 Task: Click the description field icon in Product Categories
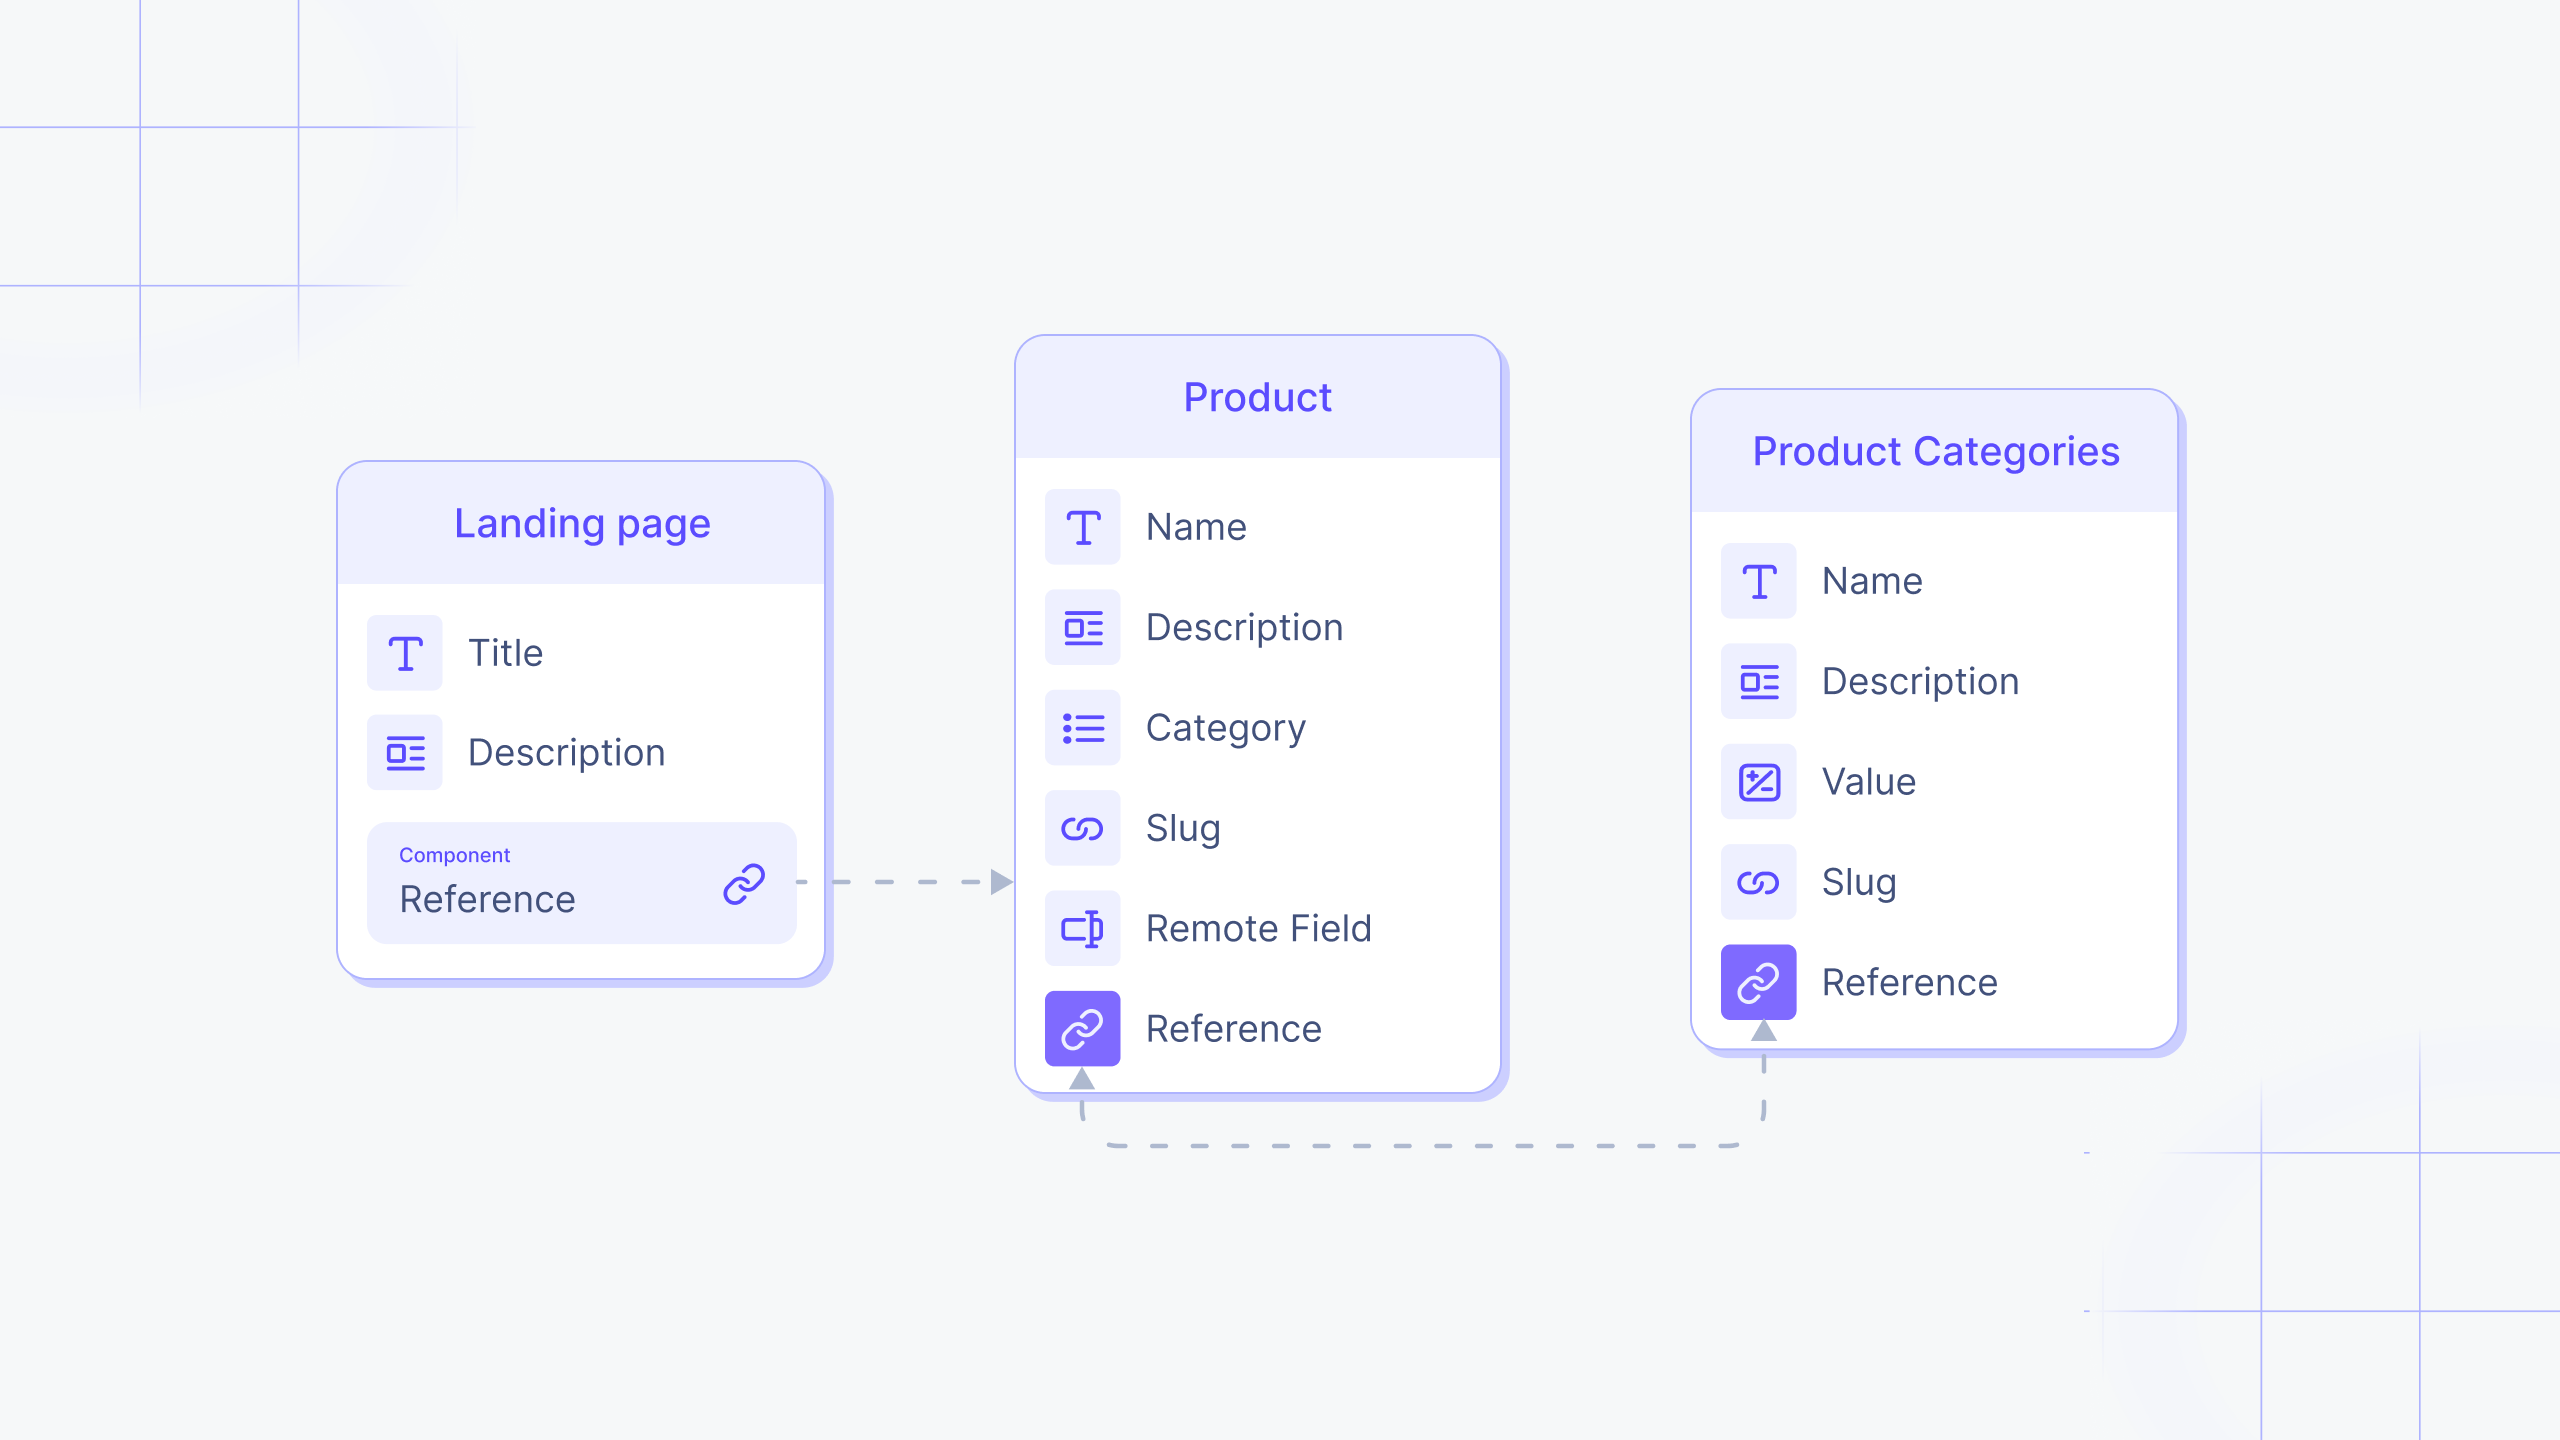coord(1758,680)
